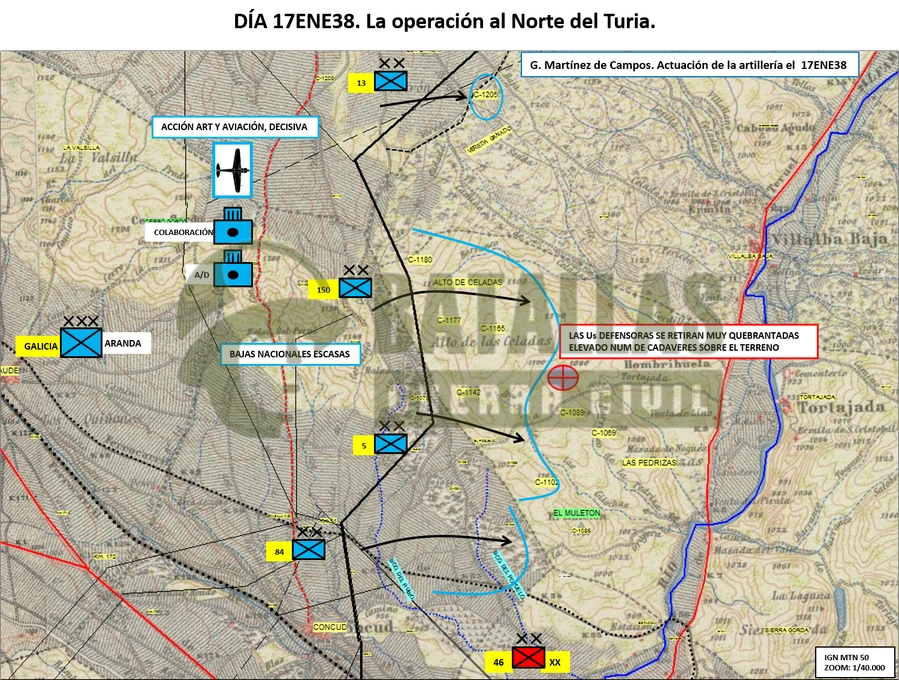Image resolution: width=899 pixels, height=680 pixels.
Task: Click the small yellow TORTAJADA tag
Action: (818, 397)
